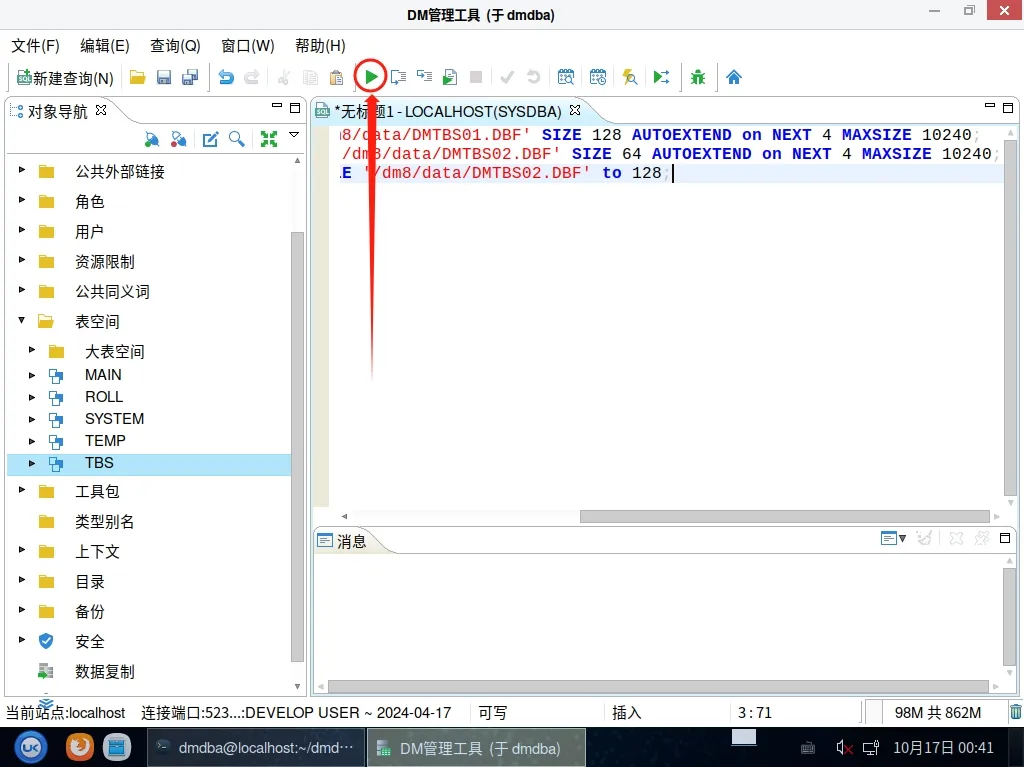Open the 查询(Q) menu
Screen dimensions: 1024x767
pyautogui.click(x=175, y=46)
